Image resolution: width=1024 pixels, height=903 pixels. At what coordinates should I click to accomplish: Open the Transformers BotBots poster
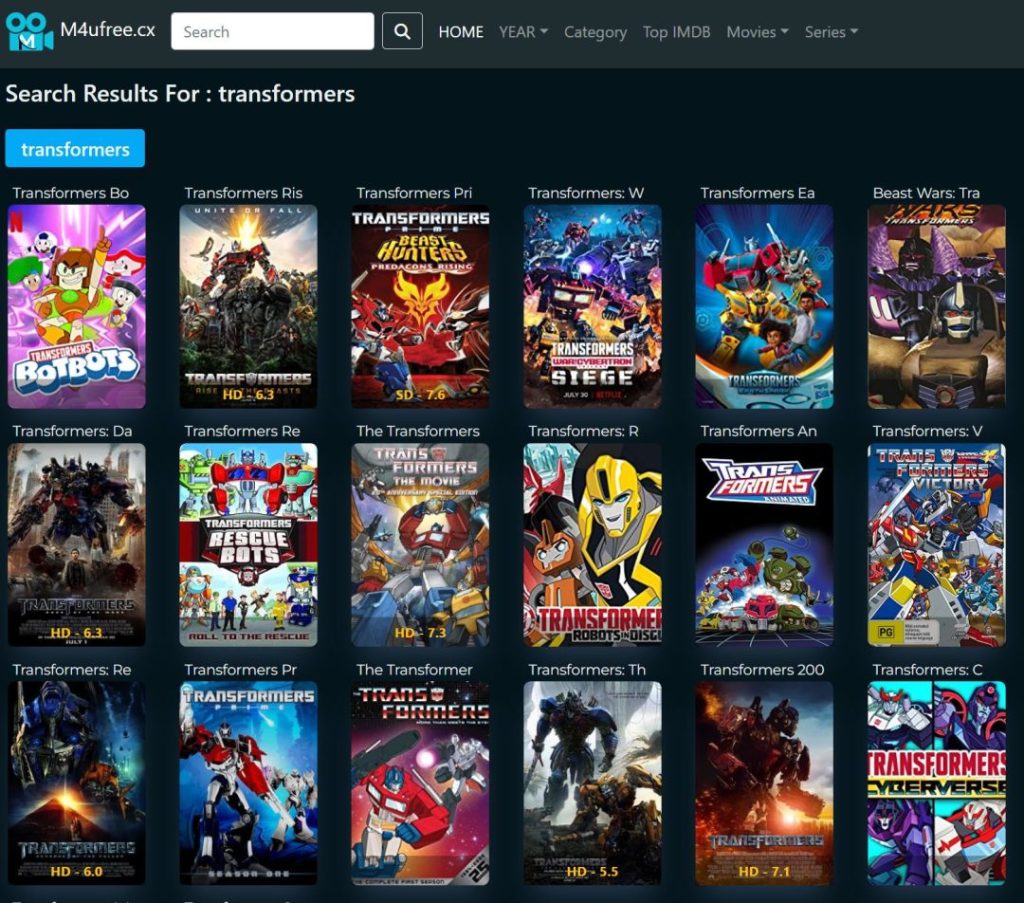click(x=76, y=307)
